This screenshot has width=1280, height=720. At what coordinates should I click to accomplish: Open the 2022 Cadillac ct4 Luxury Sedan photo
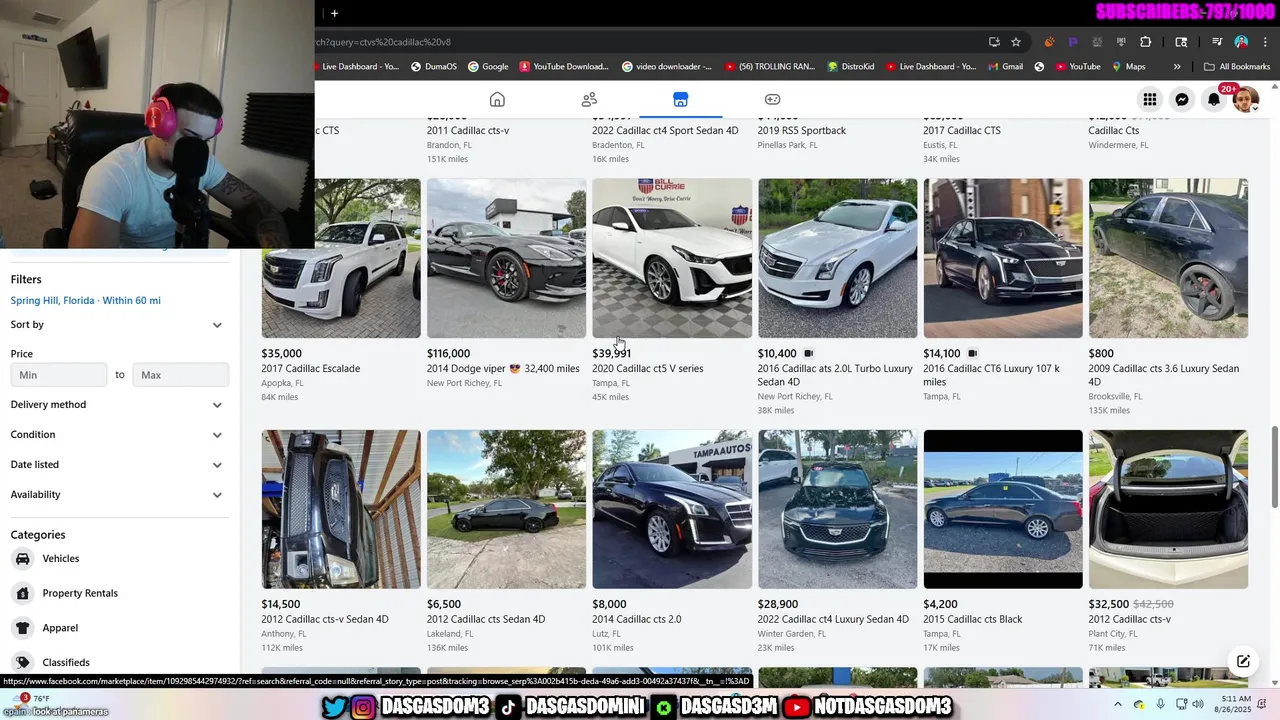pyautogui.click(x=837, y=509)
